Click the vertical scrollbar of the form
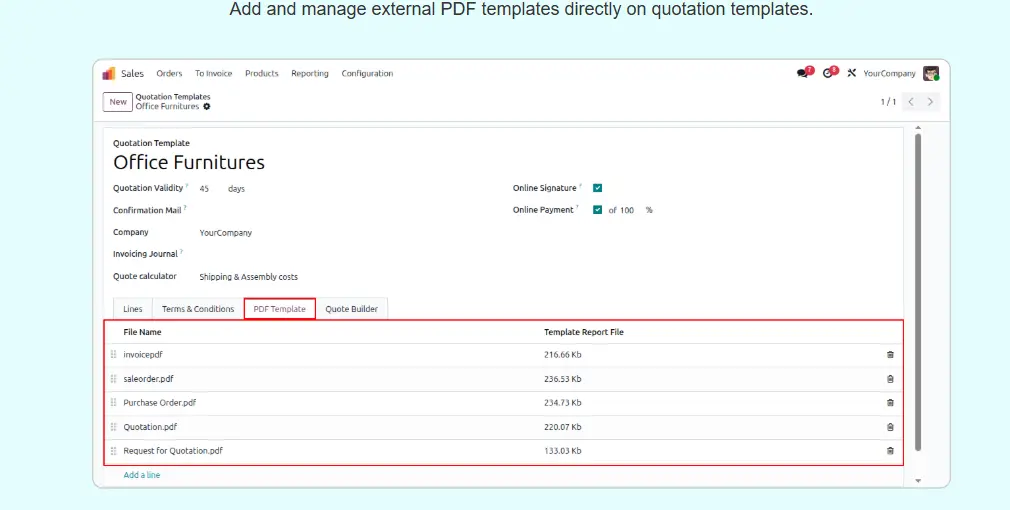Viewport: 1010px width, 510px height. point(918,290)
